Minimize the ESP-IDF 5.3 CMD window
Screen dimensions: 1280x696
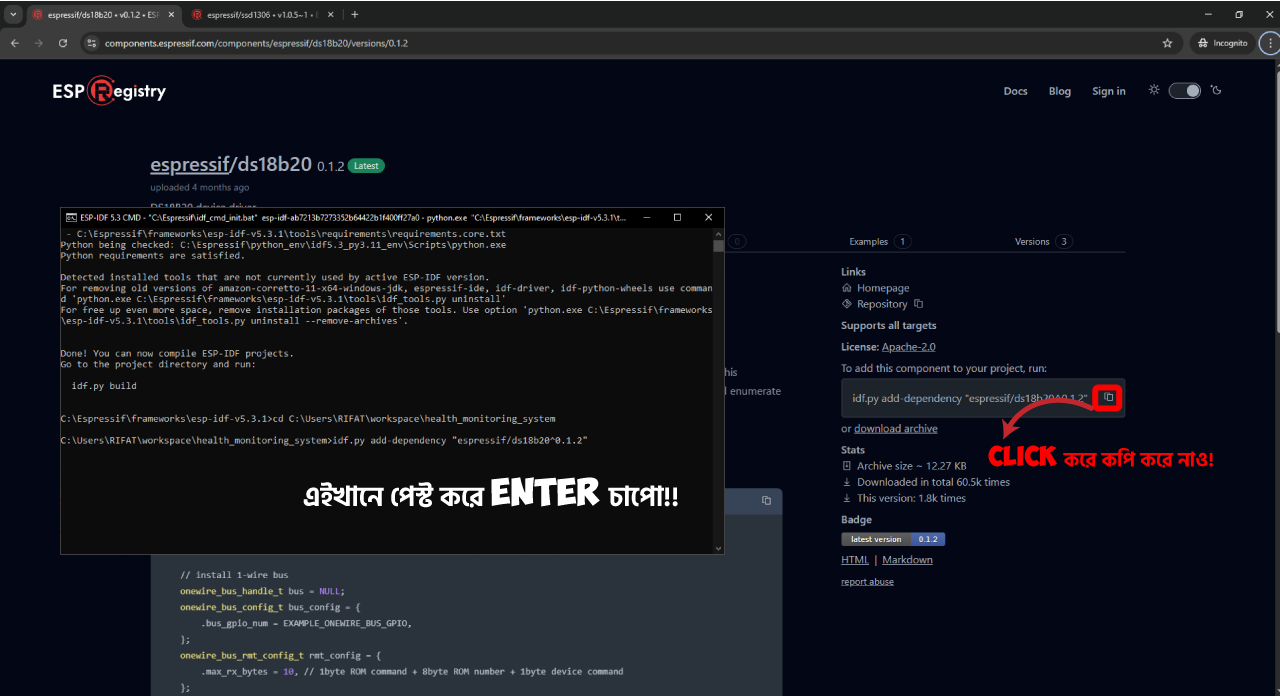646,217
